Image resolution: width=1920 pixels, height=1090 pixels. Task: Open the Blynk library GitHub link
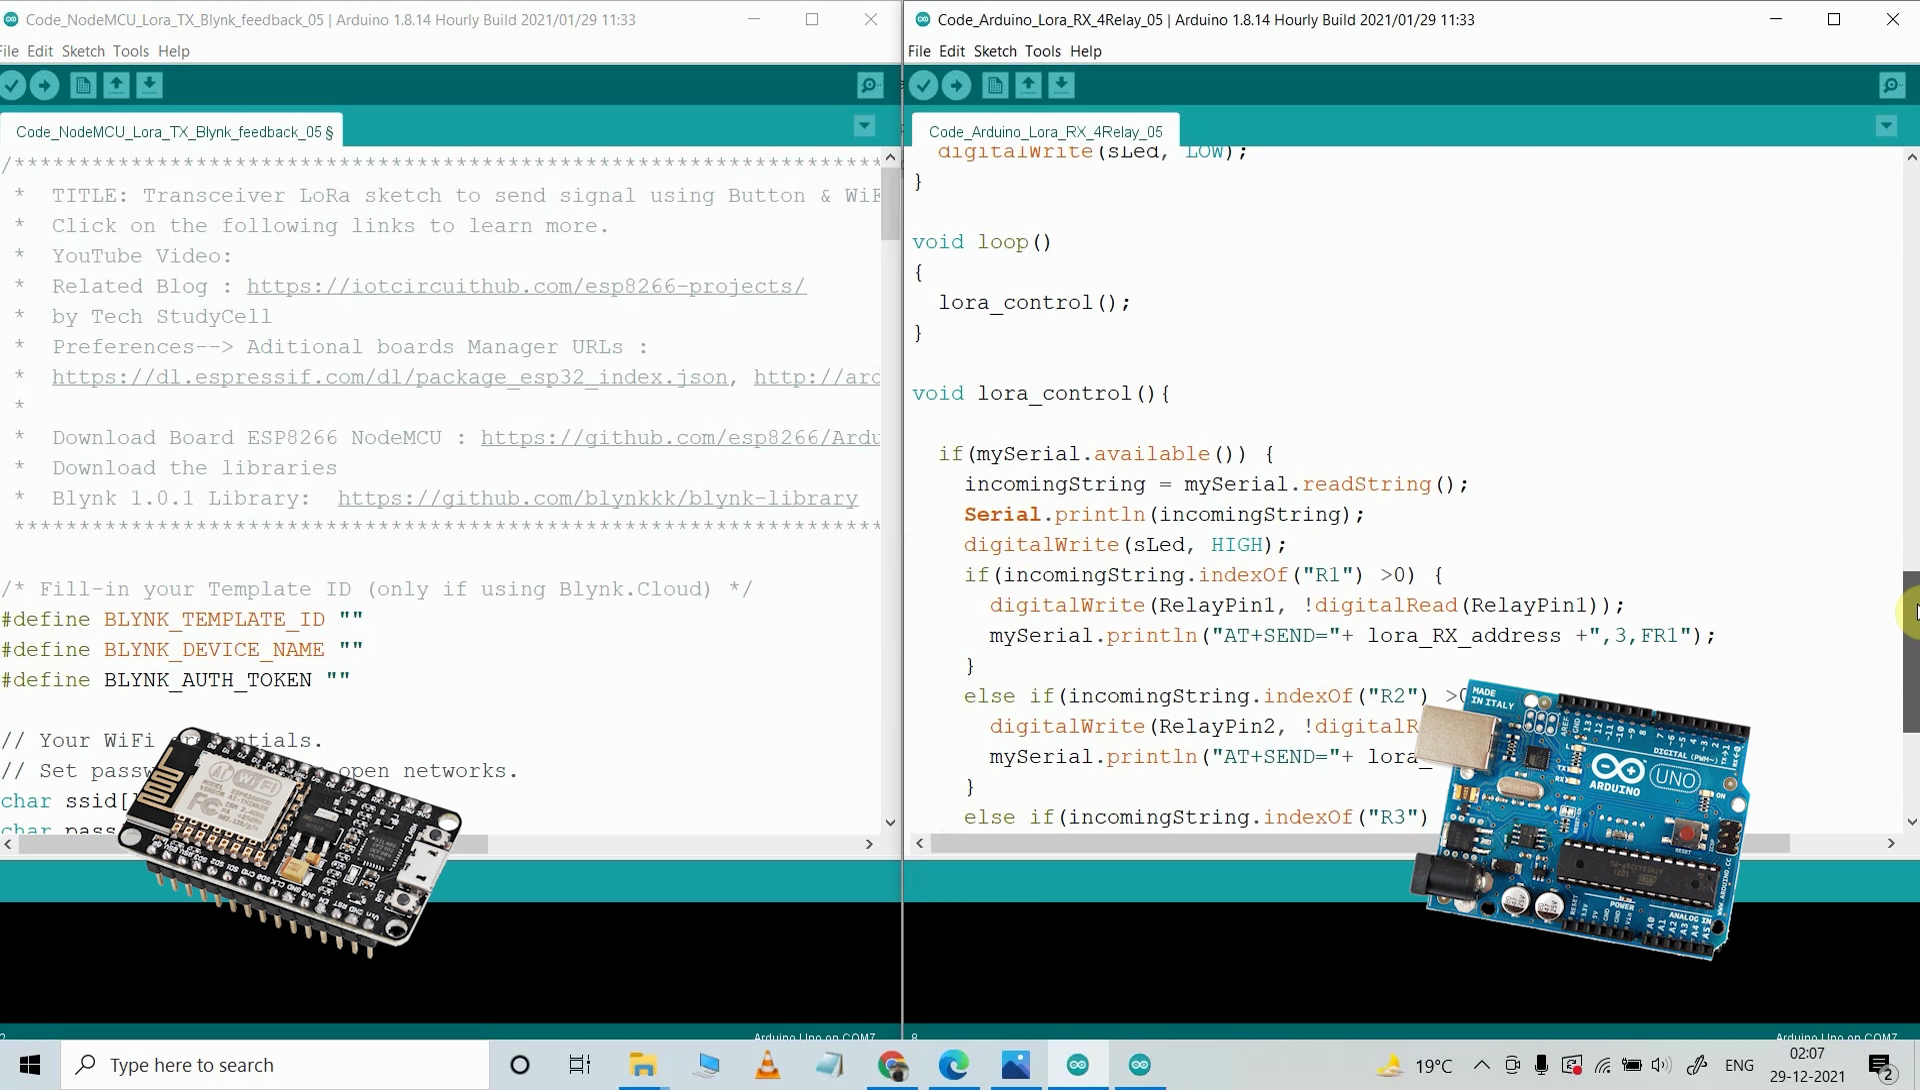tap(597, 498)
